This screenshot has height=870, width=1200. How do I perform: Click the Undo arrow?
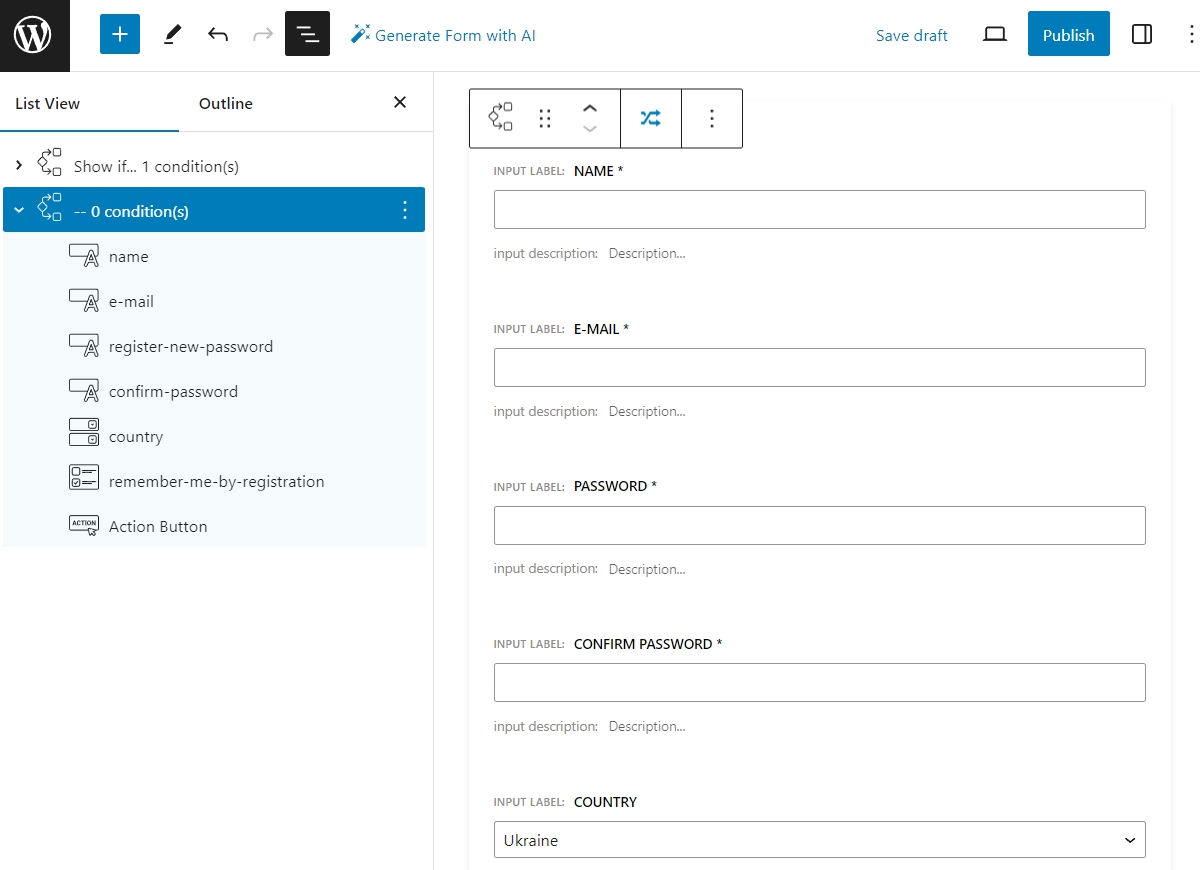pyautogui.click(x=218, y=35)
